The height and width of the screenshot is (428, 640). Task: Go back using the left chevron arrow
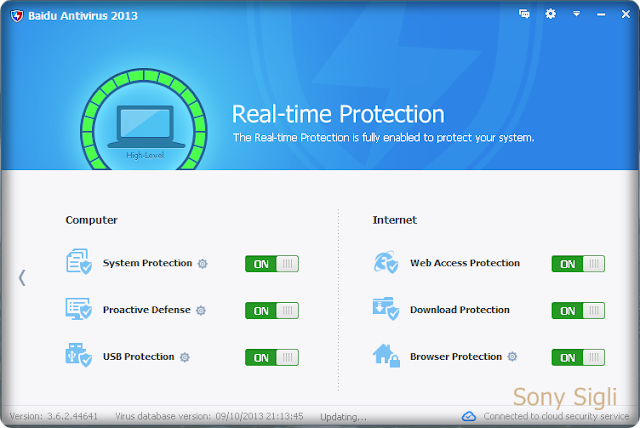22,278
